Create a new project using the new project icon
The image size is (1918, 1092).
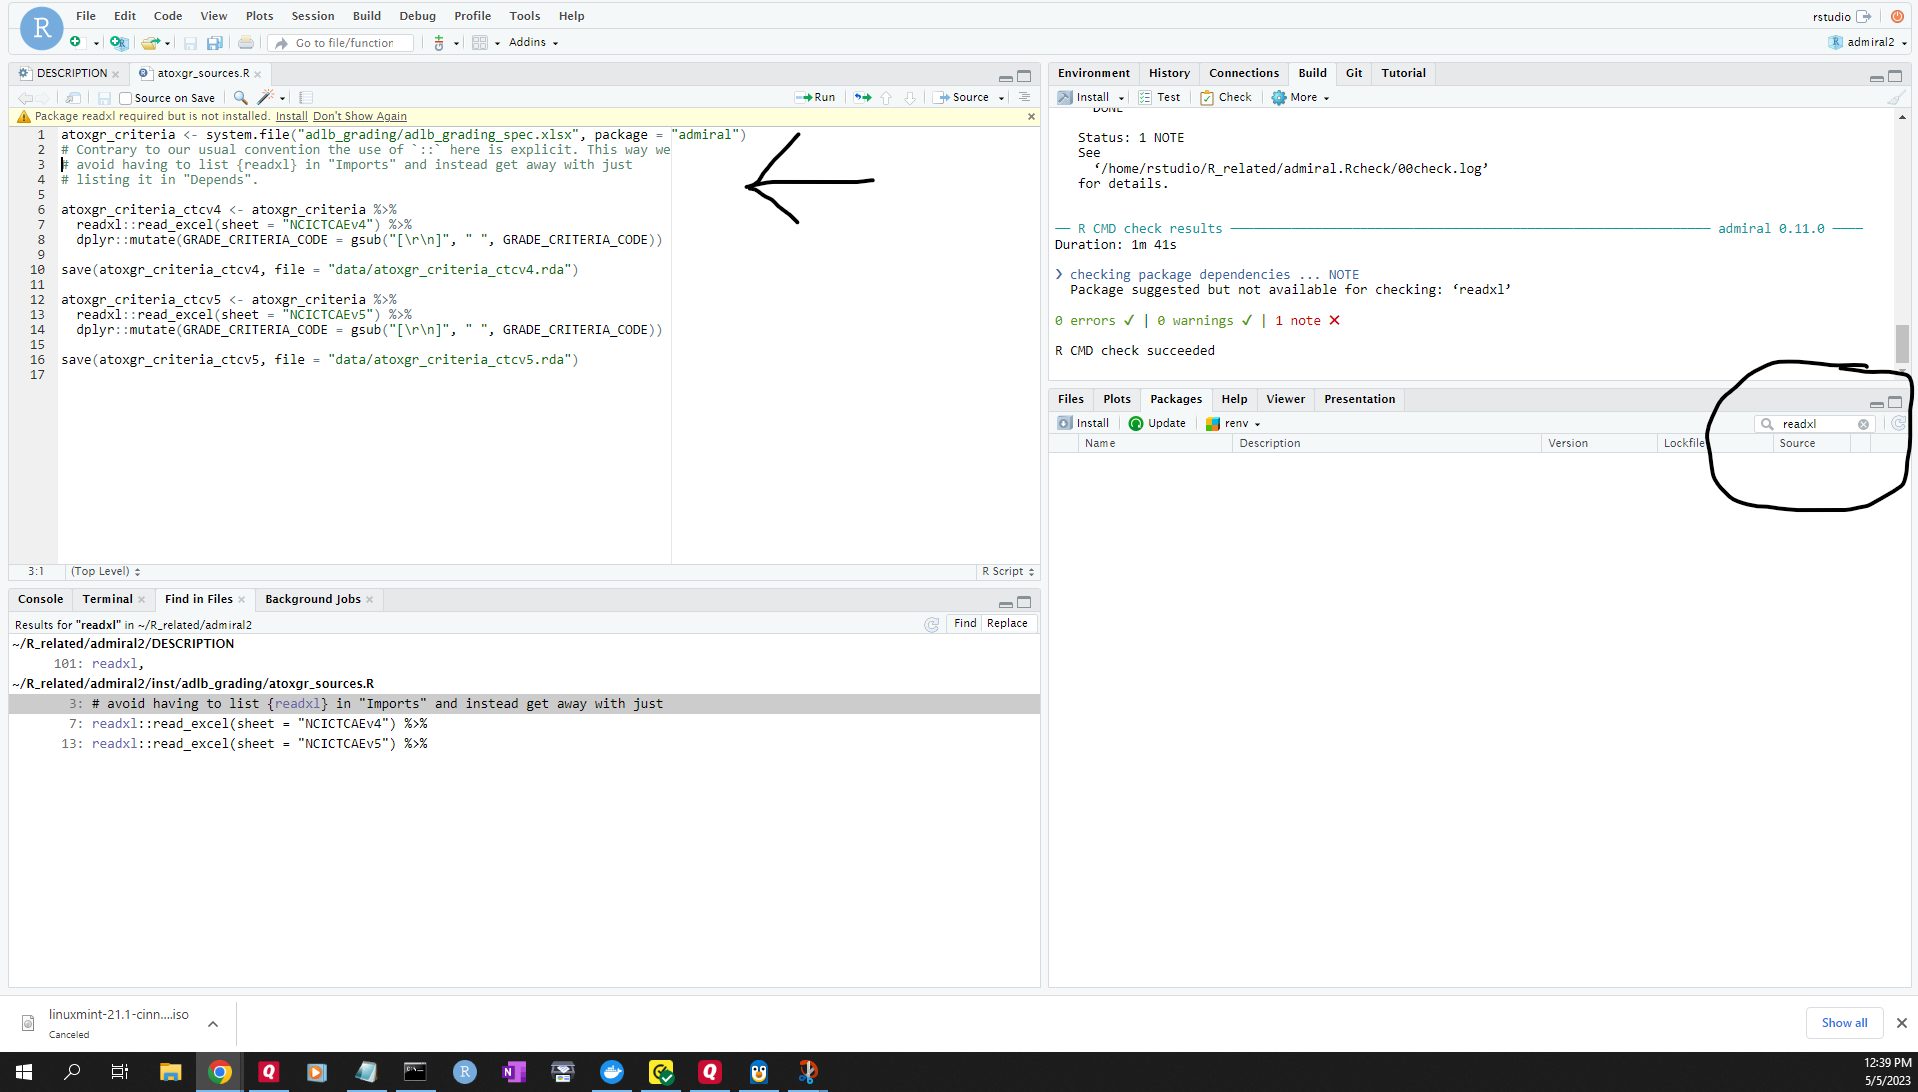point(118,42)
